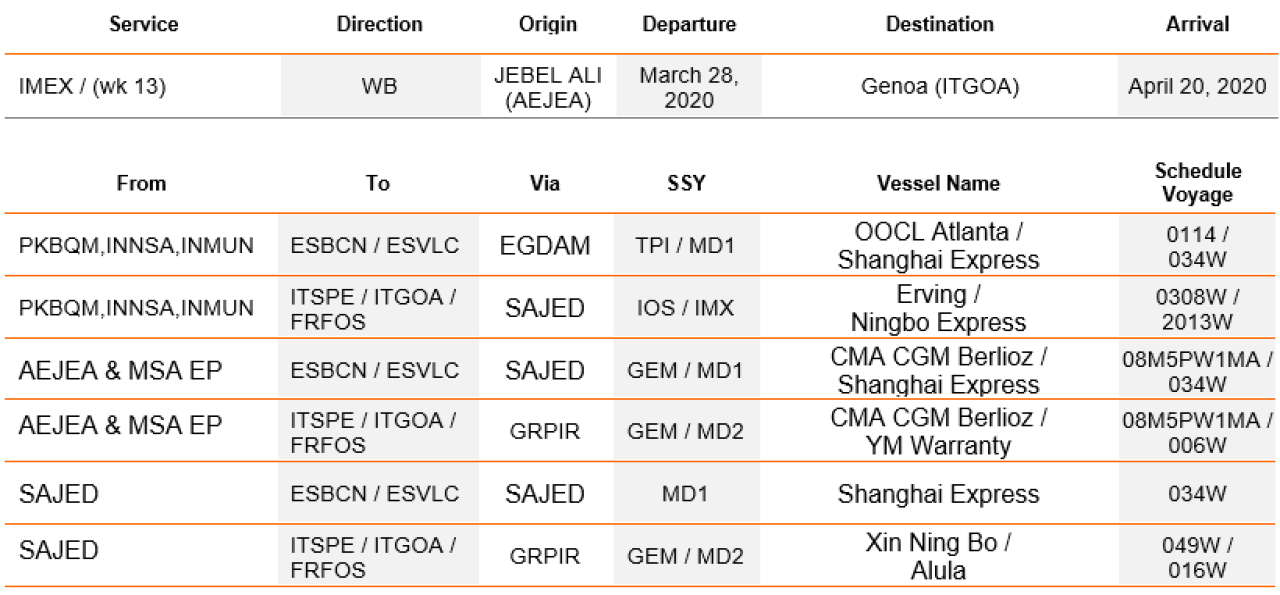Click the 0308W / 2013W voyage cell
This screenshot has width=1280, height=595.
(x=1197, y=306)
